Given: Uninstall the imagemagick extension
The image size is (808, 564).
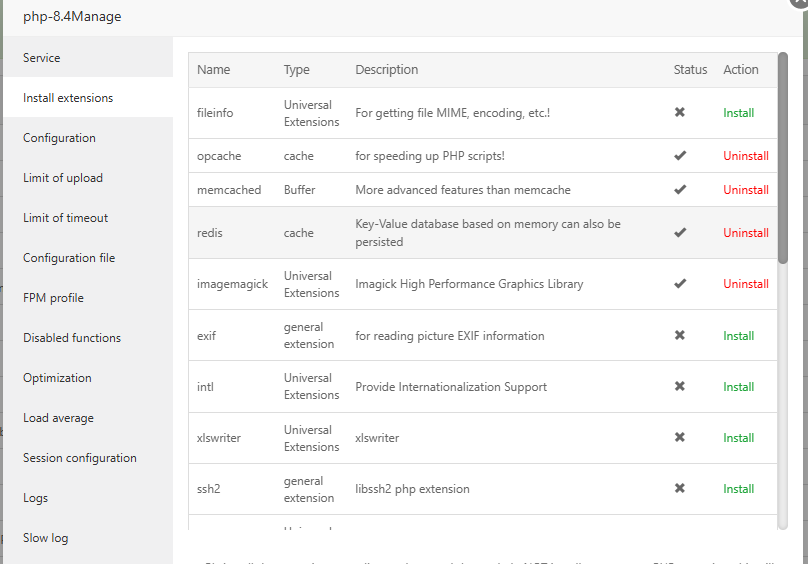Looking at the screenshot, I should coord(746,284).
